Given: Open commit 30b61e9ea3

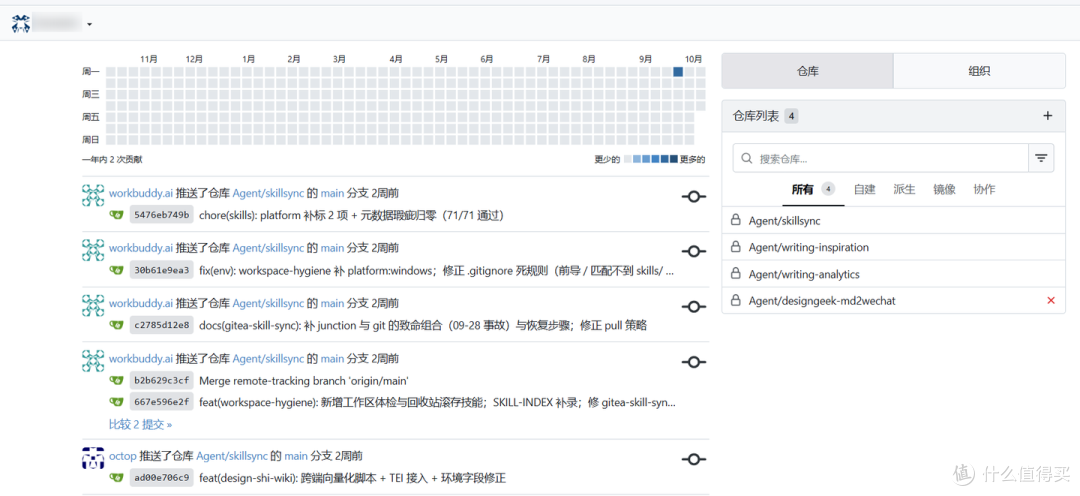Looking at the screenshot, I should coord(162,270).
